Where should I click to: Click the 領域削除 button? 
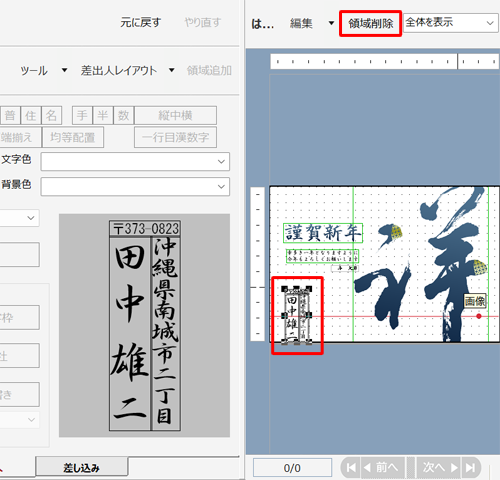click(x=371, y=23)
